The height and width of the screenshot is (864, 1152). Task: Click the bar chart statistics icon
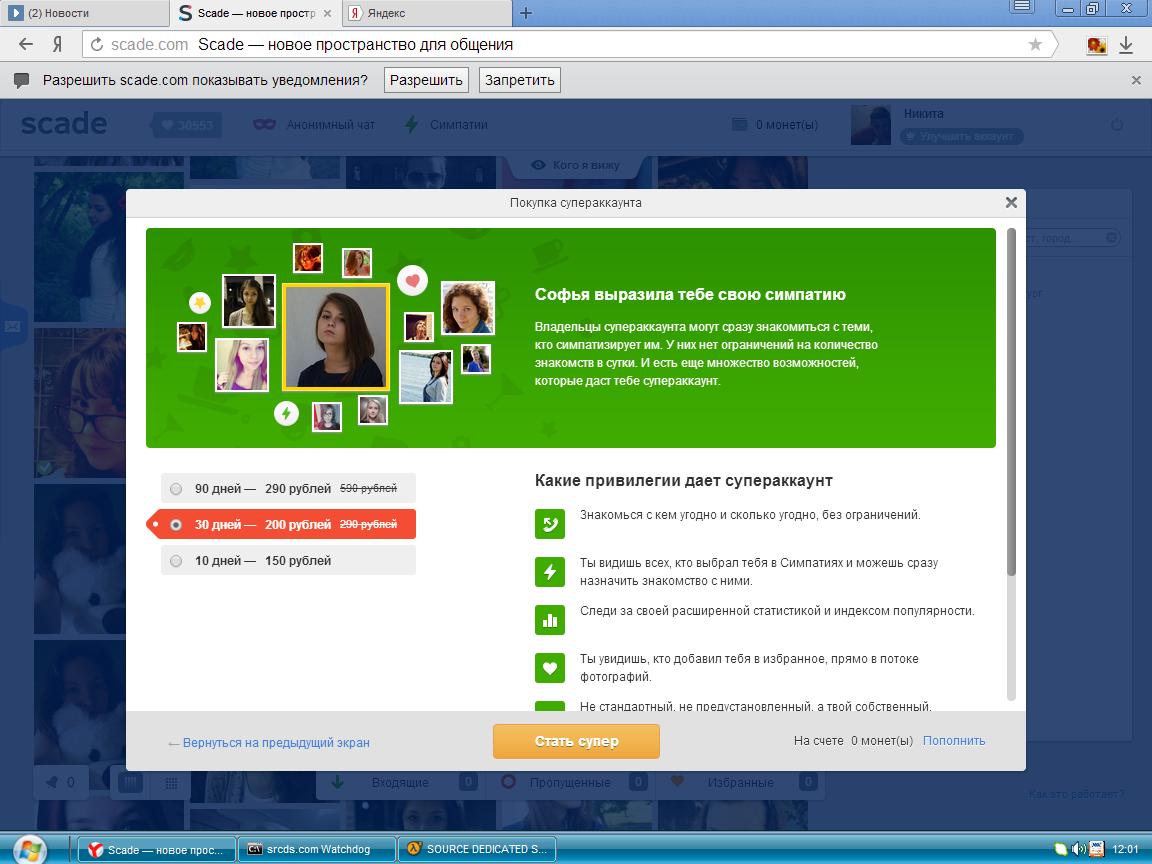point(550,620)
